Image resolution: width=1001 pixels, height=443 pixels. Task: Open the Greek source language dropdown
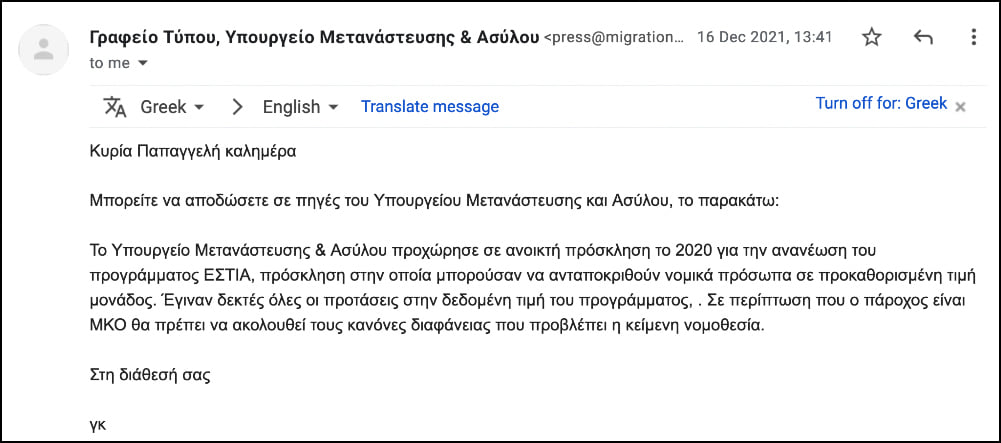172,106
